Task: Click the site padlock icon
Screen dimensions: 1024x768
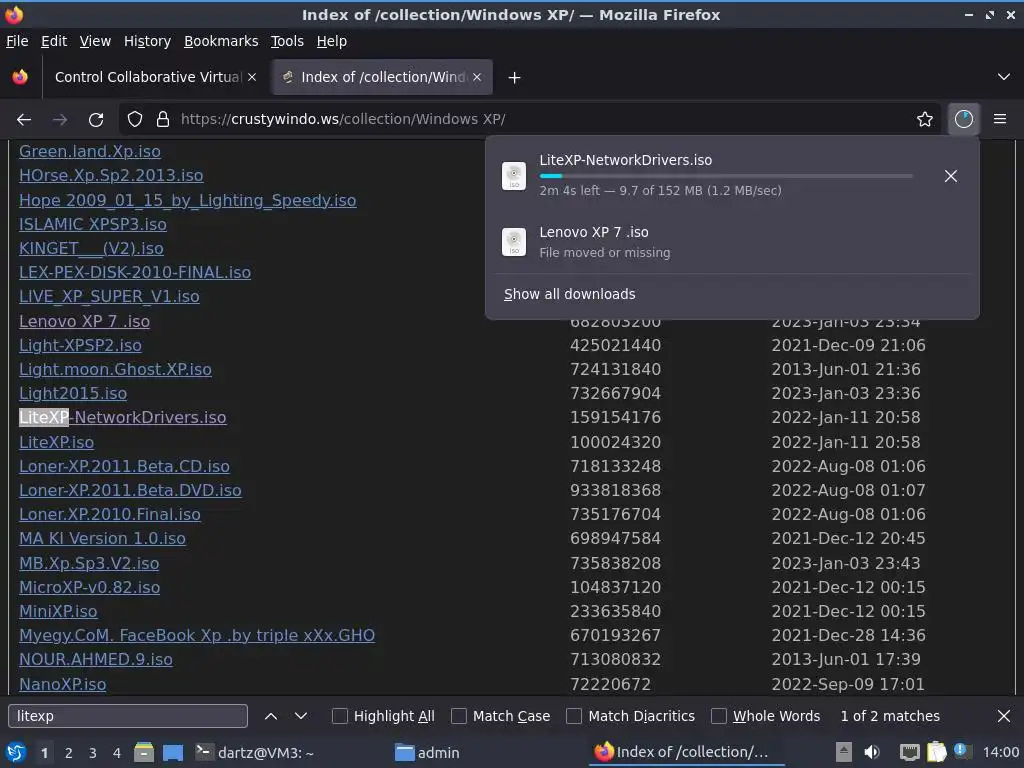Action: (x=163, y=120)
